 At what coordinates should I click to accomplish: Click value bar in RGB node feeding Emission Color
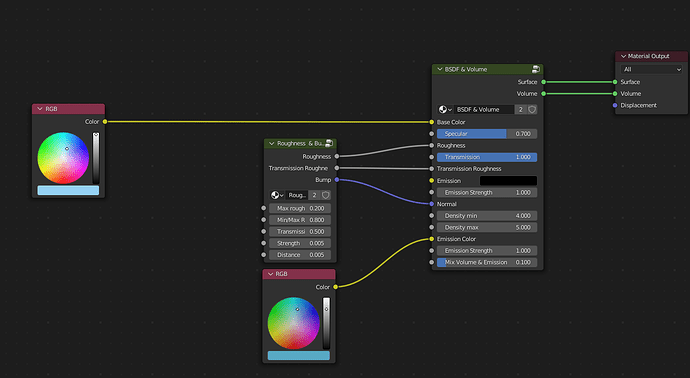326,323
